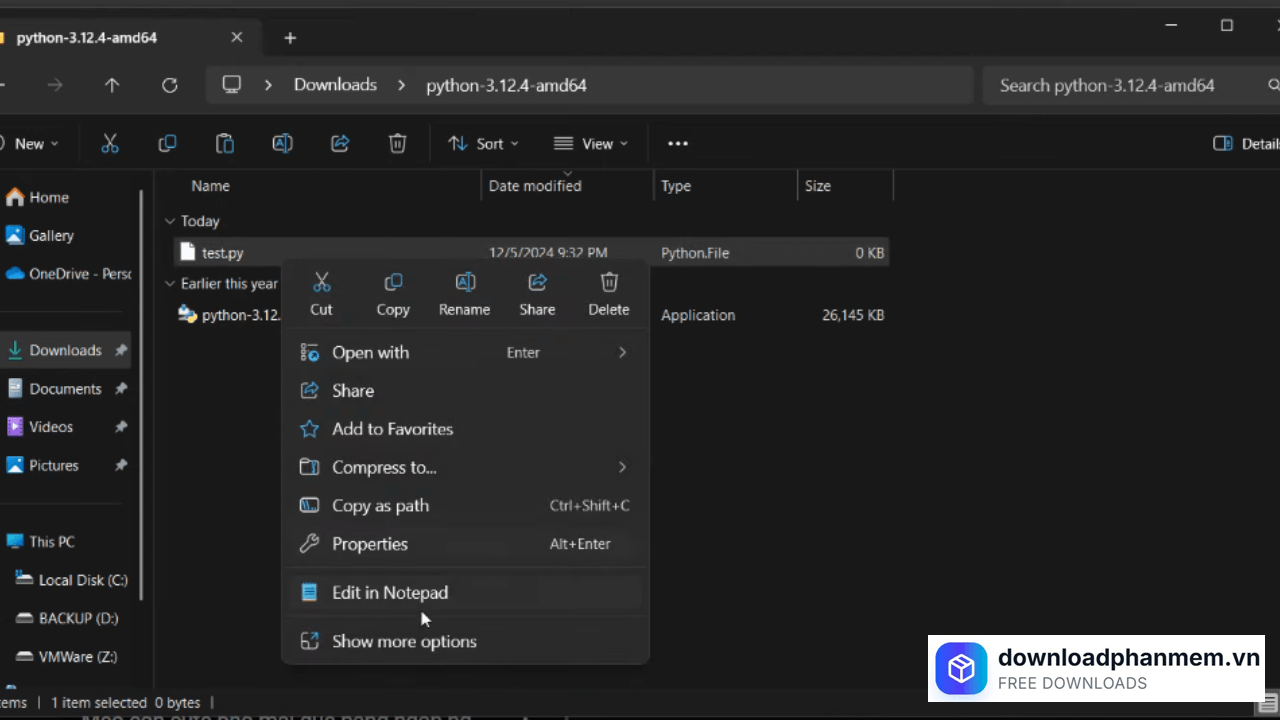
Task: Select the toolbar Rename icon
Action: (283, 144)
